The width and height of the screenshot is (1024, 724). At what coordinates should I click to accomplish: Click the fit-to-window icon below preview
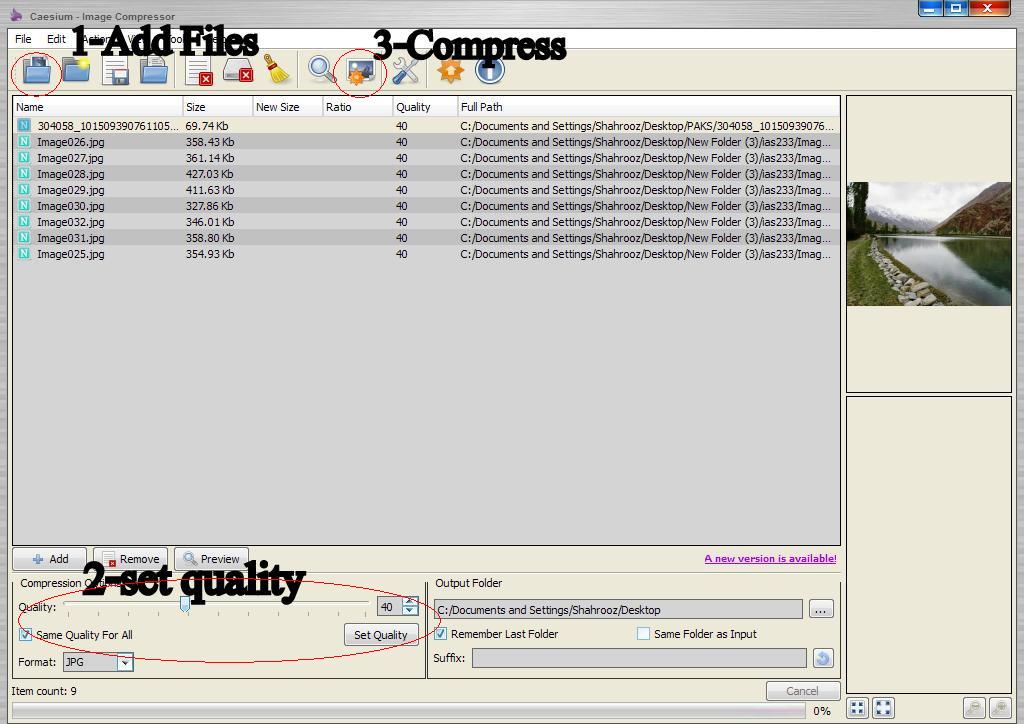(857, 708)
